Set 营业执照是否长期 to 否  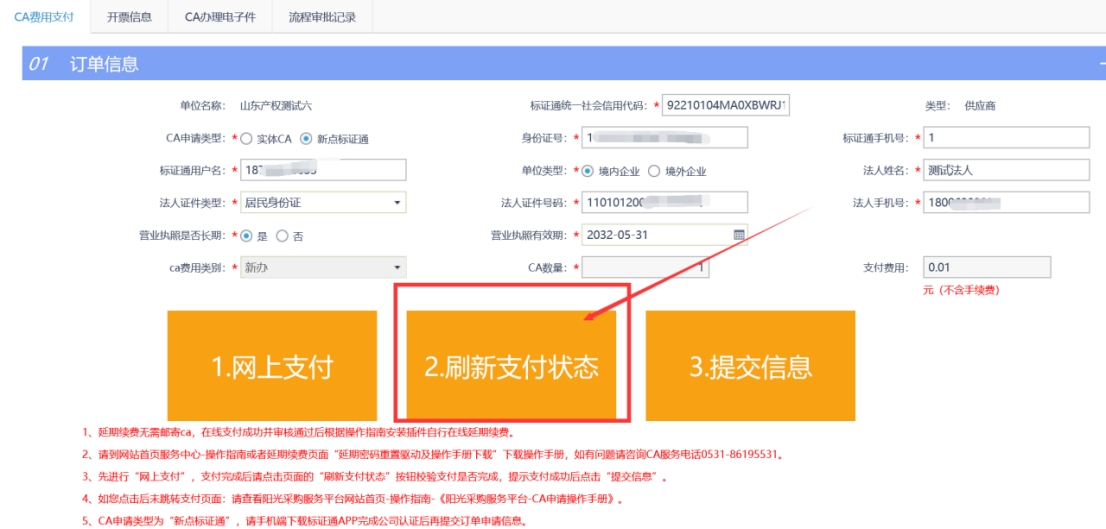point(282,236)
